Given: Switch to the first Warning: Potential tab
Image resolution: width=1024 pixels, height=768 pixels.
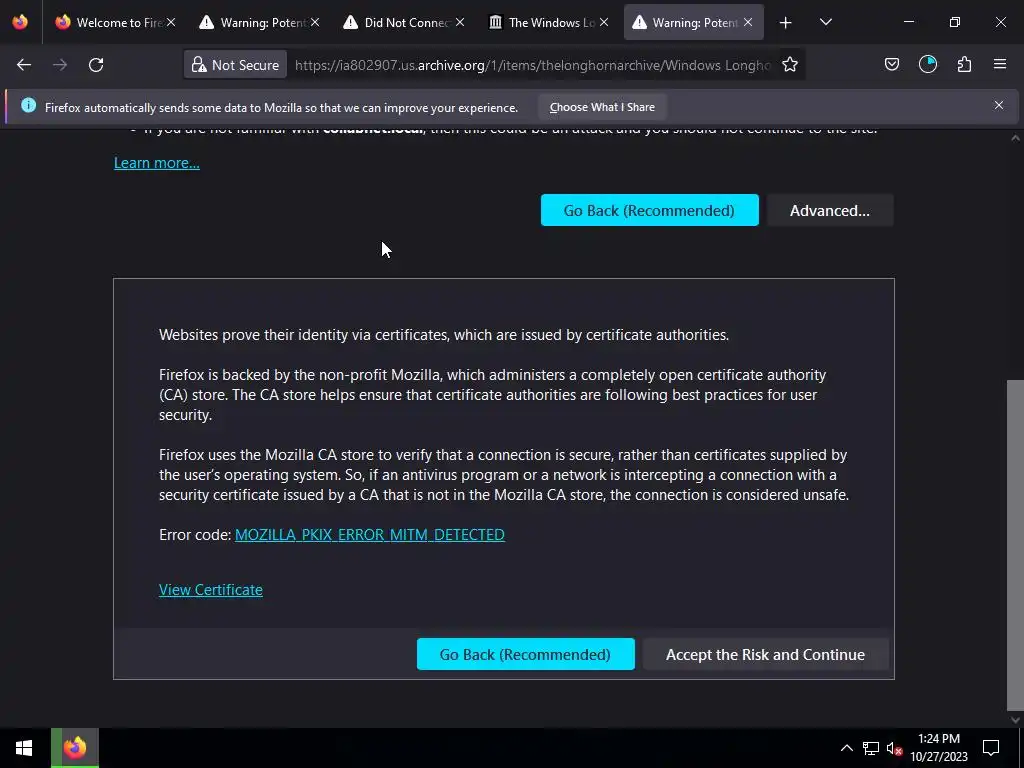Looking at the screenshot, I should (x=260, y=22).
